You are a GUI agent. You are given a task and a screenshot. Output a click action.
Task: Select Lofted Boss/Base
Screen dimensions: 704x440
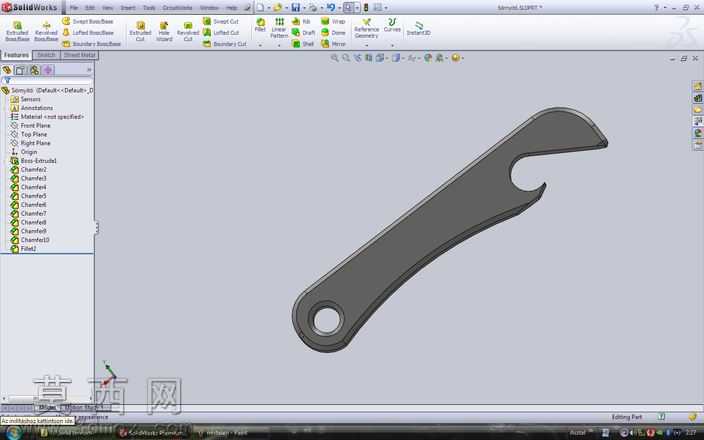[88, 32]
